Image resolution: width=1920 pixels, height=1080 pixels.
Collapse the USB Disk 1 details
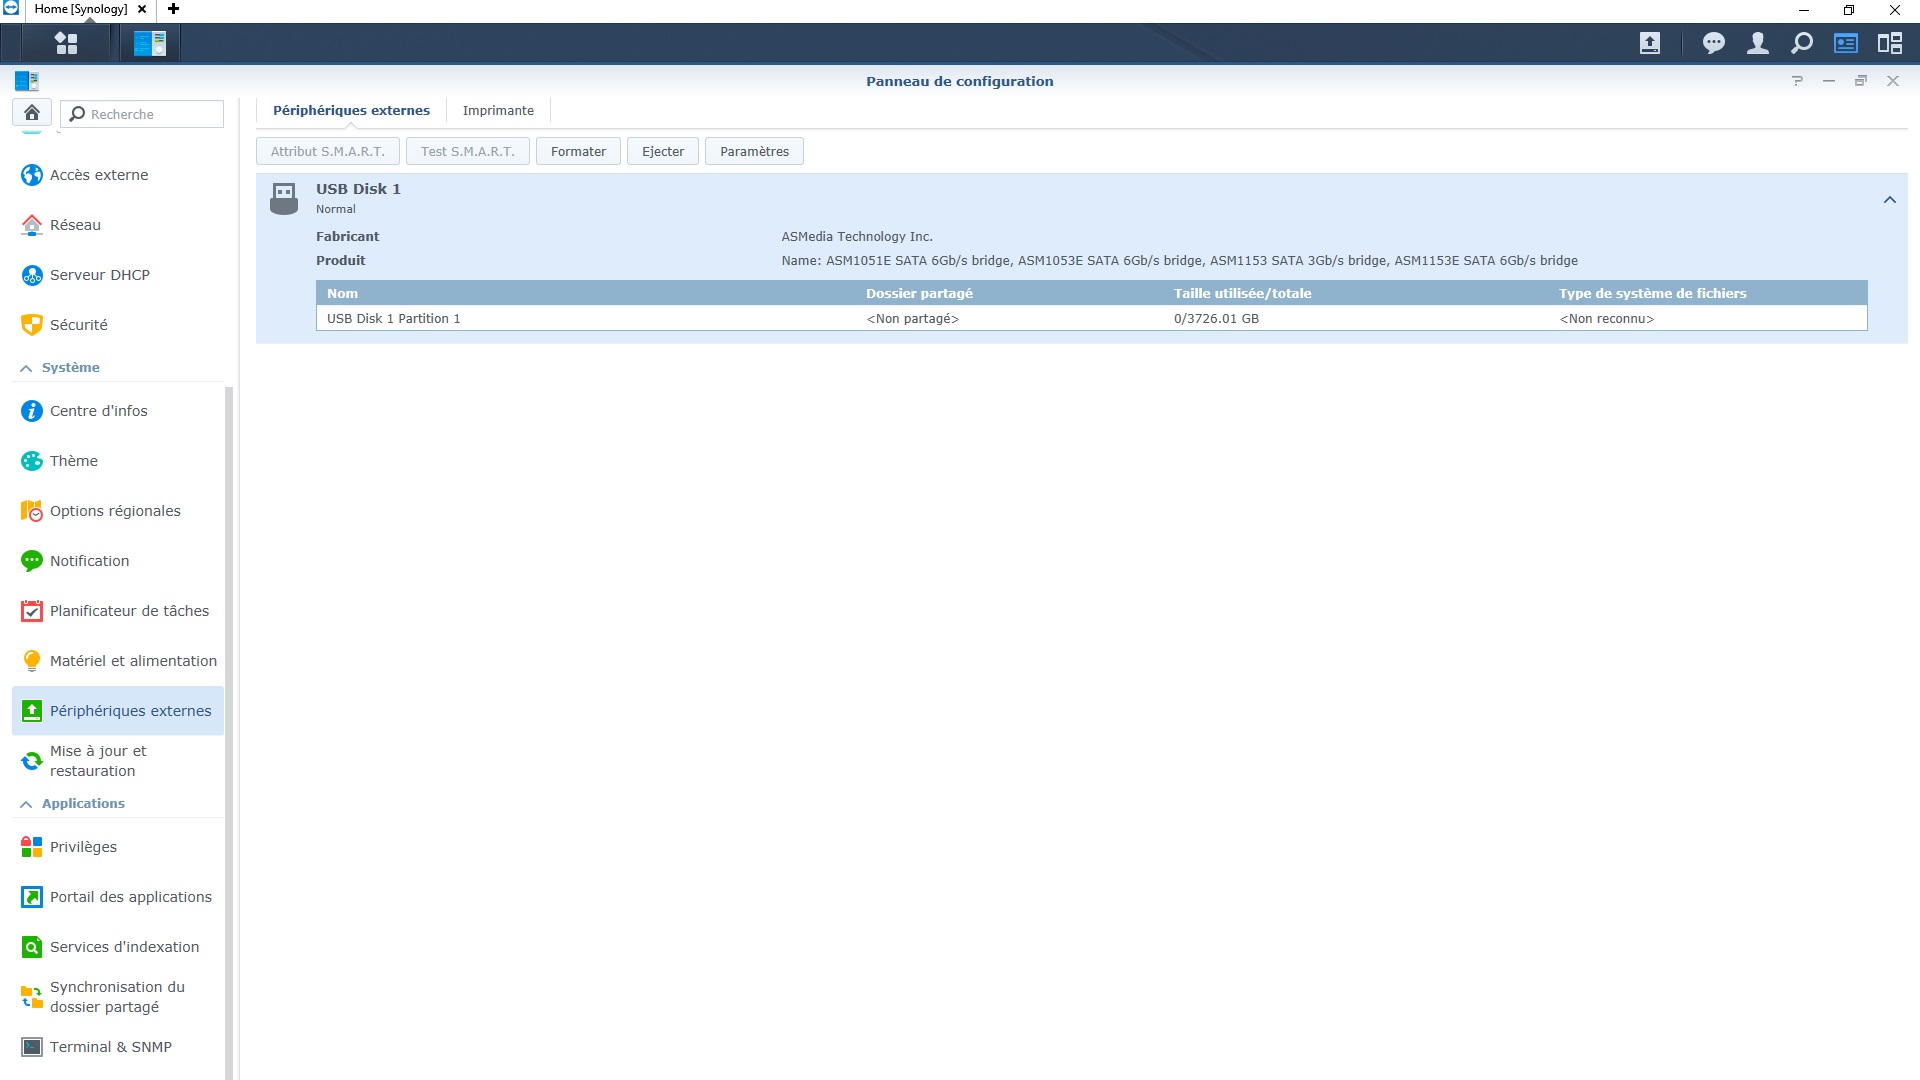click(x=1889, y=200)
